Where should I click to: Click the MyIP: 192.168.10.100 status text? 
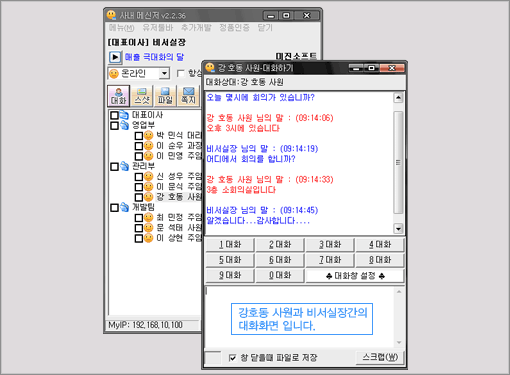click(x=145, y=325)
